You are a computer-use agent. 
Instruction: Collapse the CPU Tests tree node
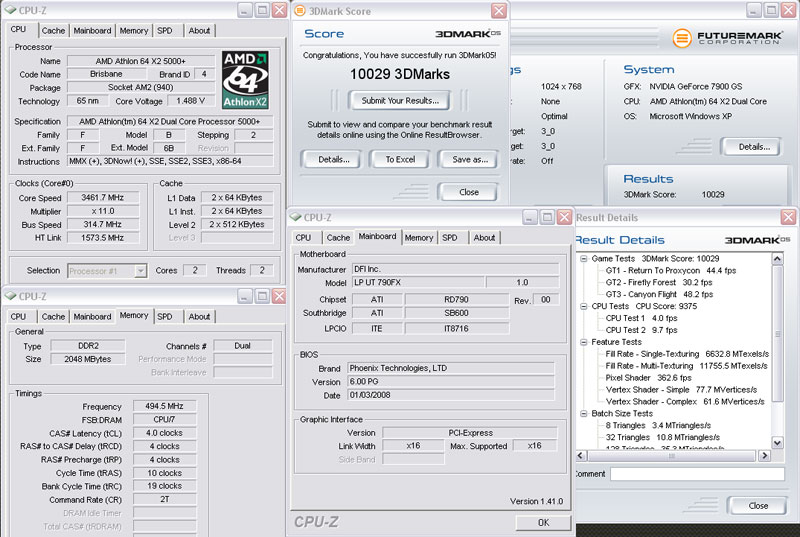click(584, 306)
